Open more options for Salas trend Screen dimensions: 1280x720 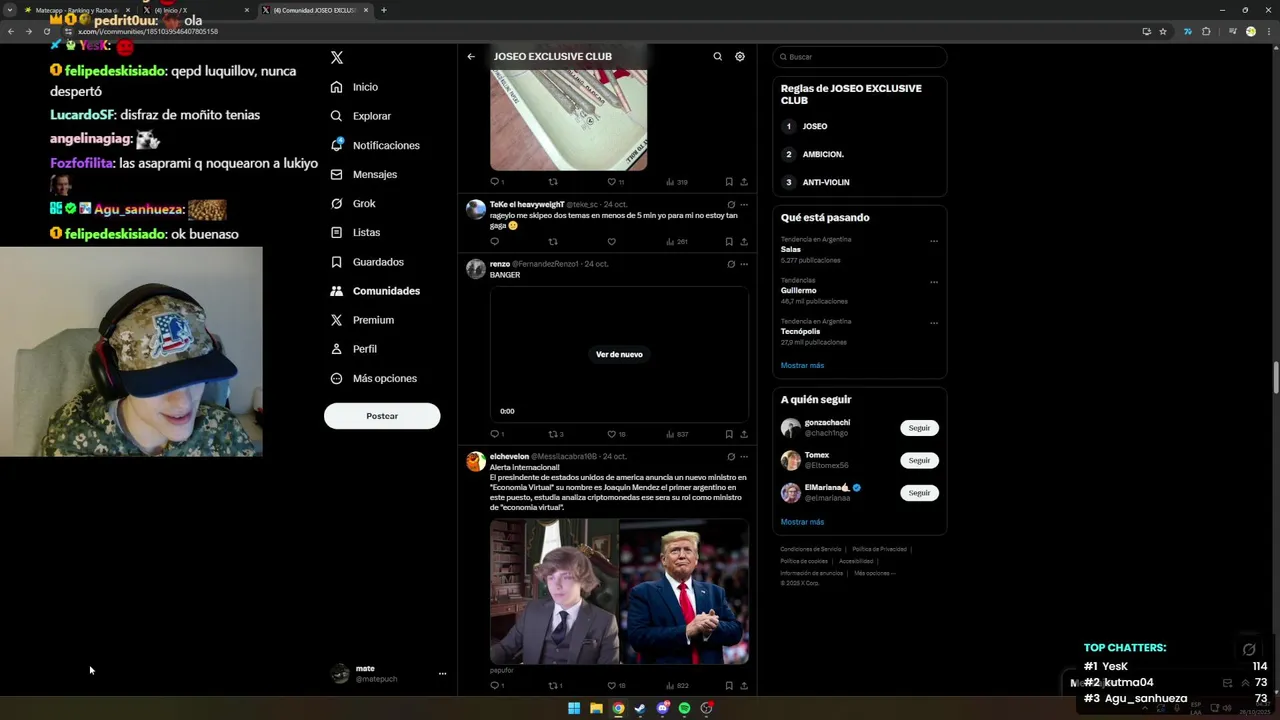tap(934, 241)
